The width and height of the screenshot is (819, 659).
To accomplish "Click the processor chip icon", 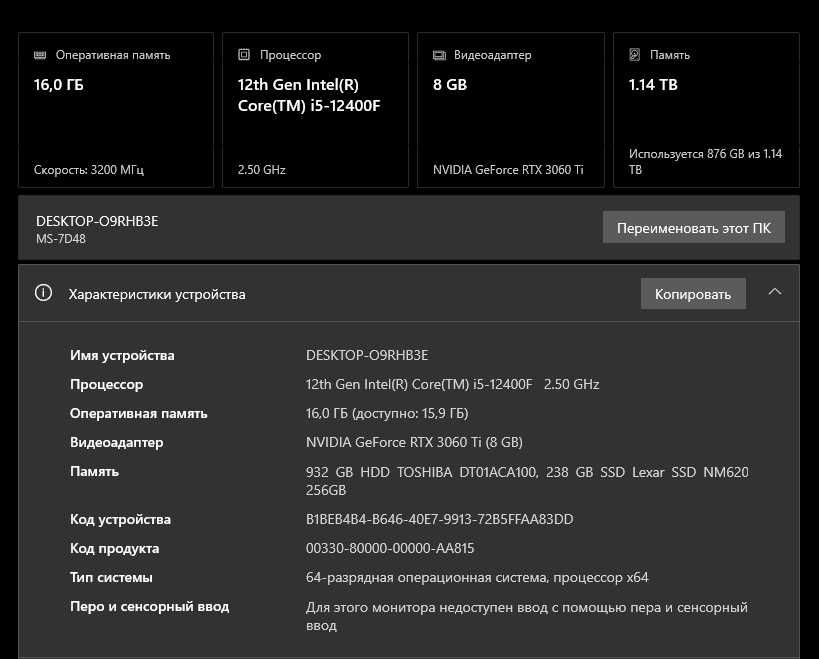I will [244, 54].
